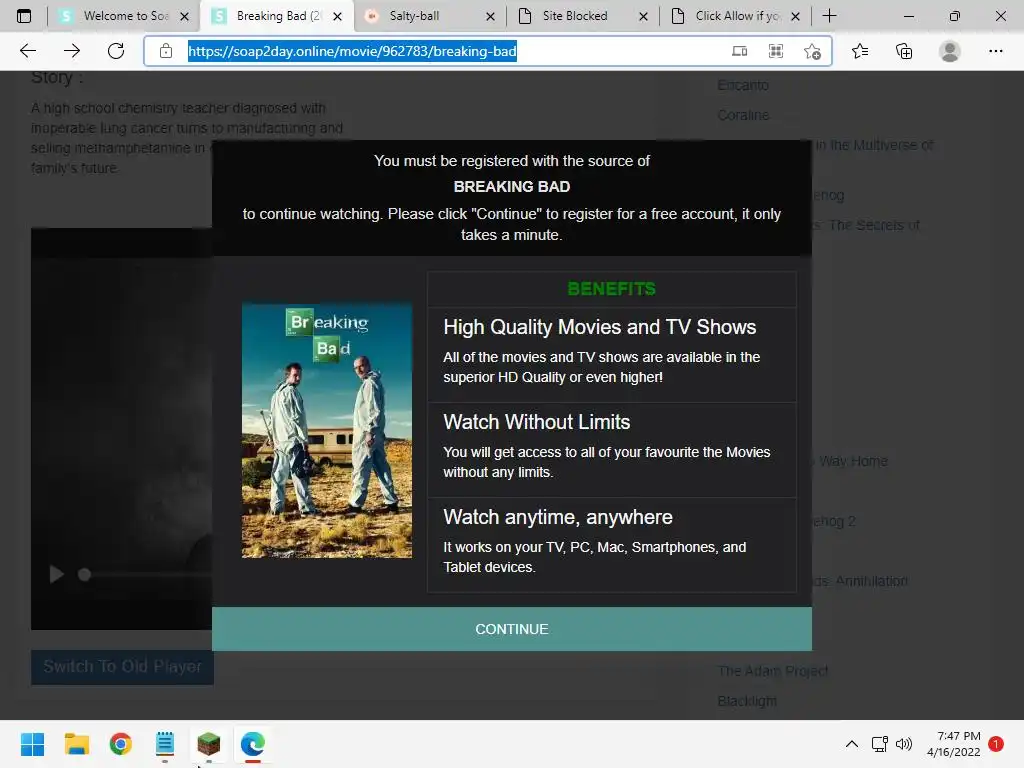
Task: Open the notification badge
Action: (996, 743)
